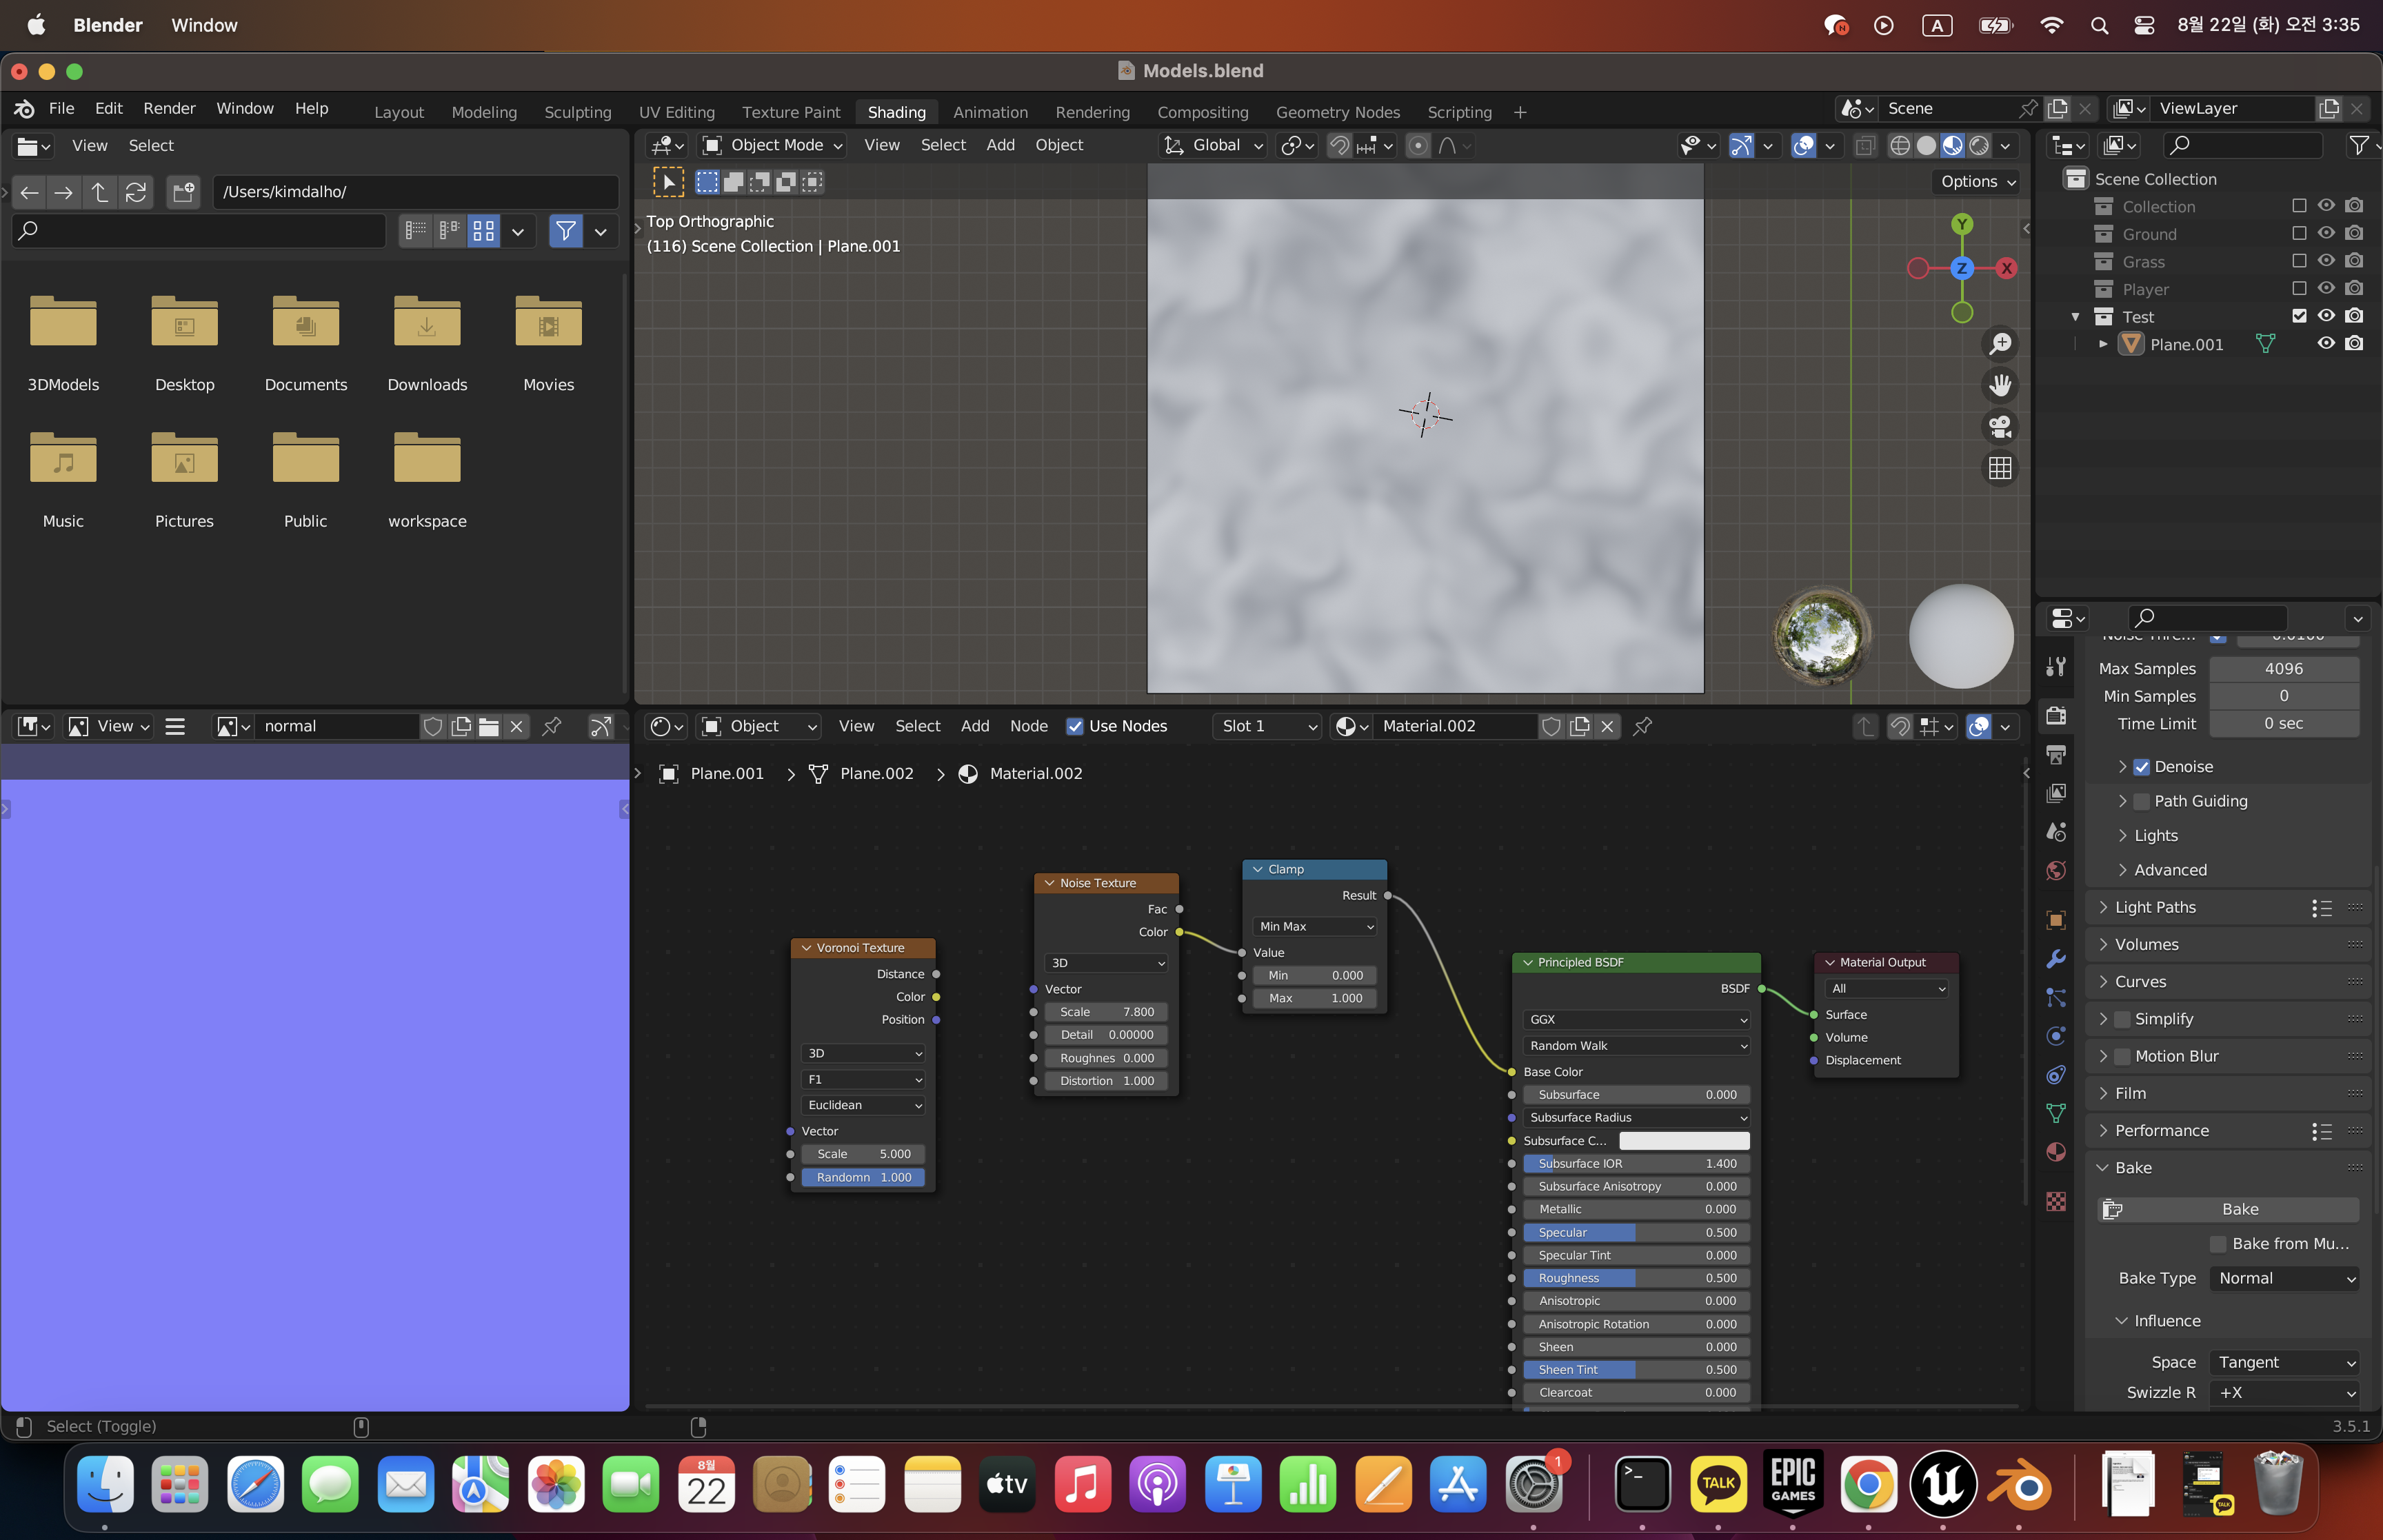Screen dimensions: 2383x1540
Task: Refresh the file browser list
Action: tap(136, 192)
